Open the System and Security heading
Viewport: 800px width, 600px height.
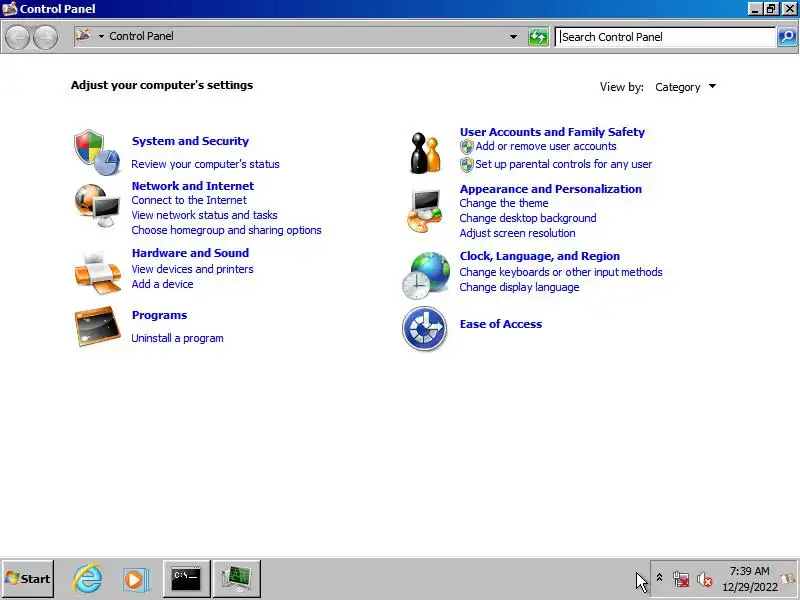[x=190, y=141]
